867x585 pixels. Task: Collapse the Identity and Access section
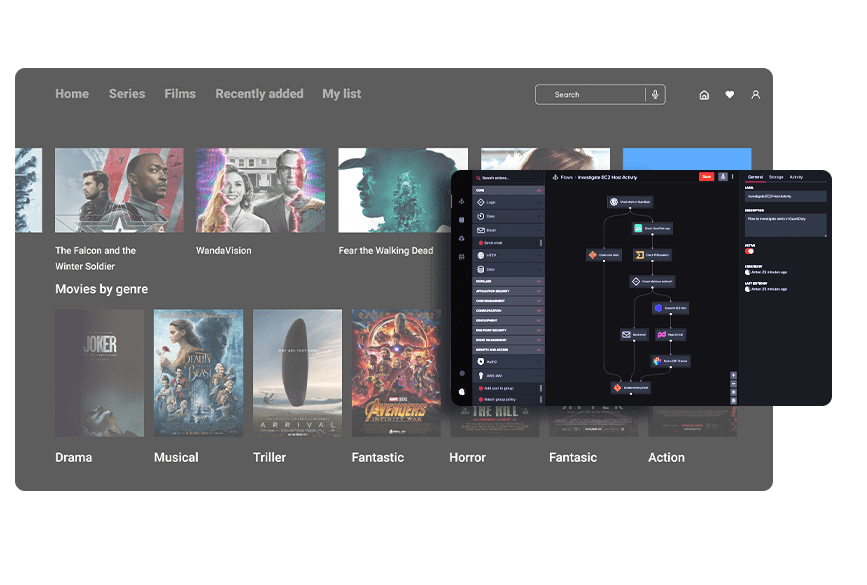(x=508, y=349)
